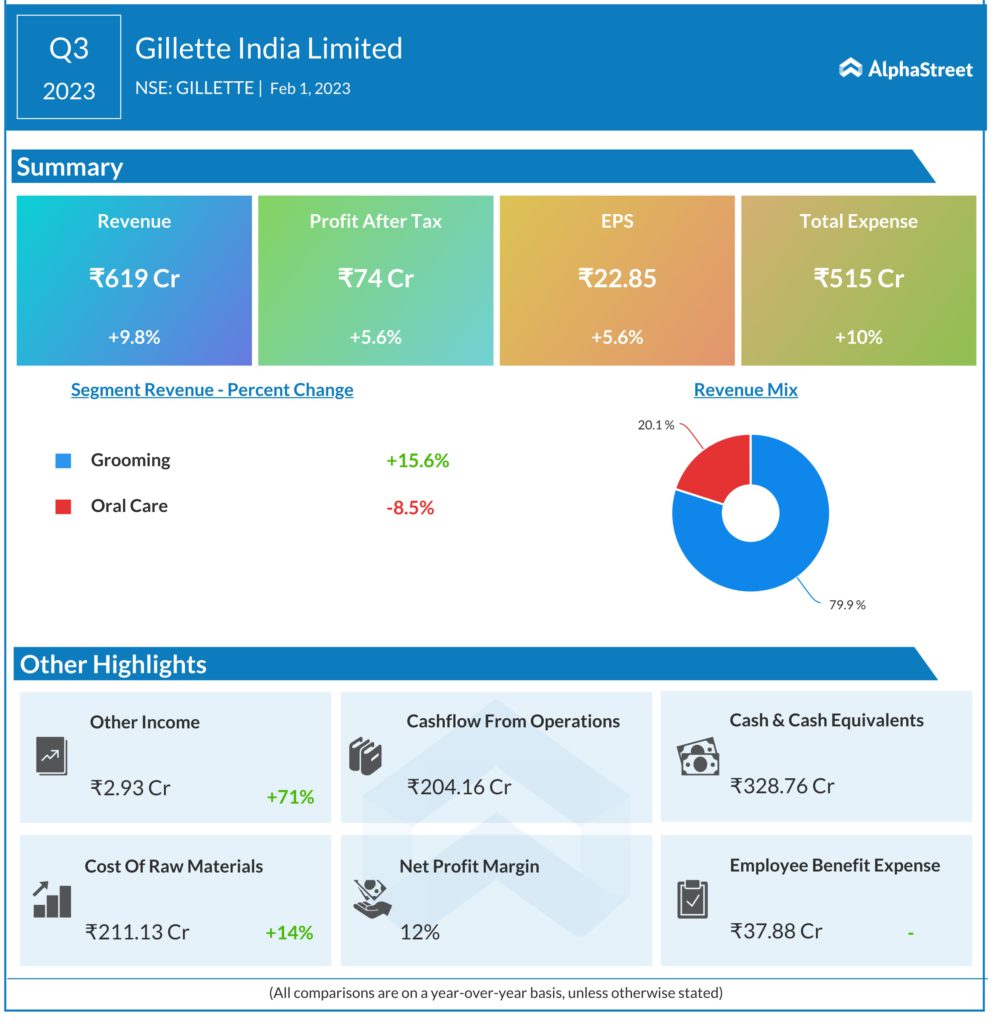Viewport: 993px width, 1024px height.
Task: Click the red Oral Care legend swatch
Action: pyautogui.click(x=63, y=507)
